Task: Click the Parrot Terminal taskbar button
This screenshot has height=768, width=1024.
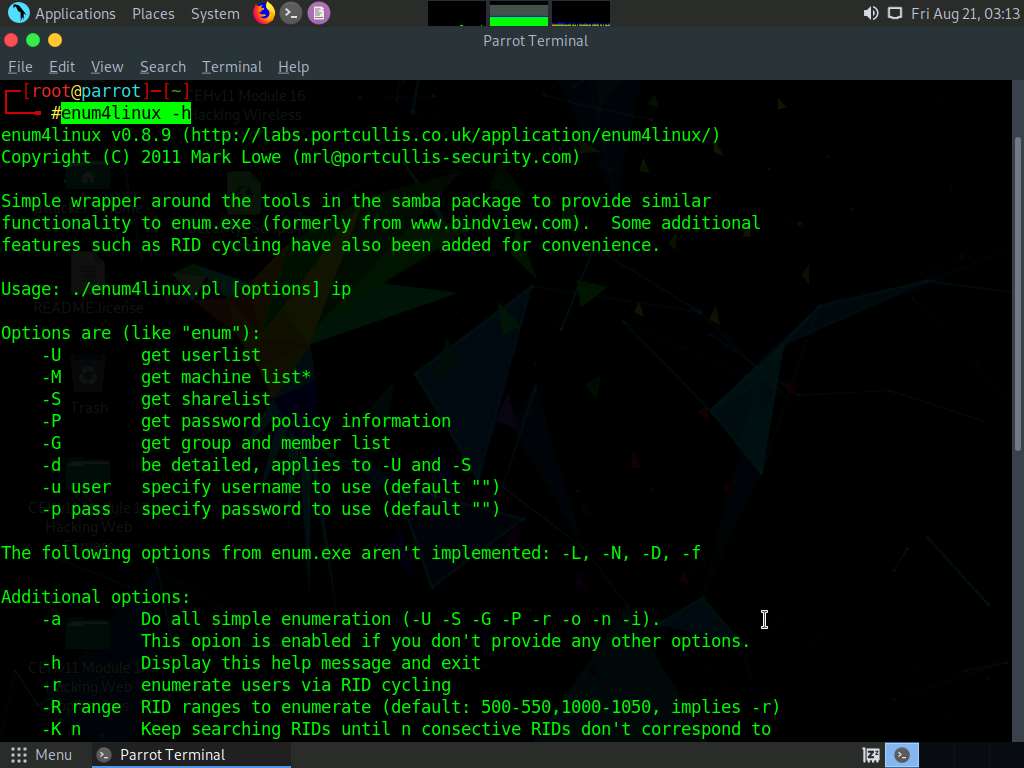Action: tap(190, 755)
